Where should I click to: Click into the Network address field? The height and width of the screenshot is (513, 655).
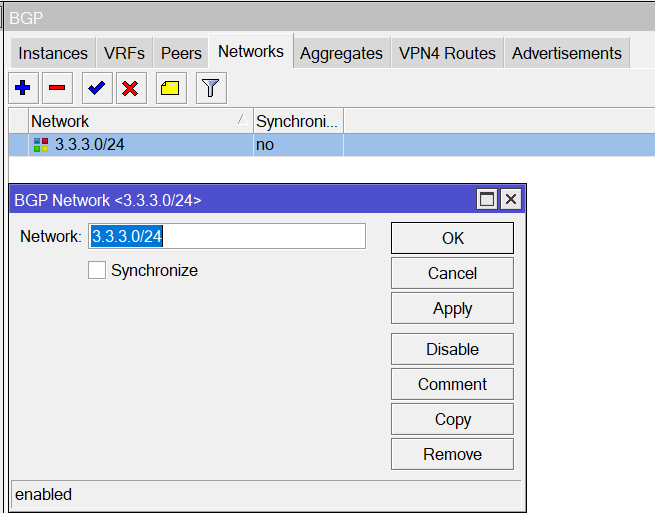click(227, 236)
